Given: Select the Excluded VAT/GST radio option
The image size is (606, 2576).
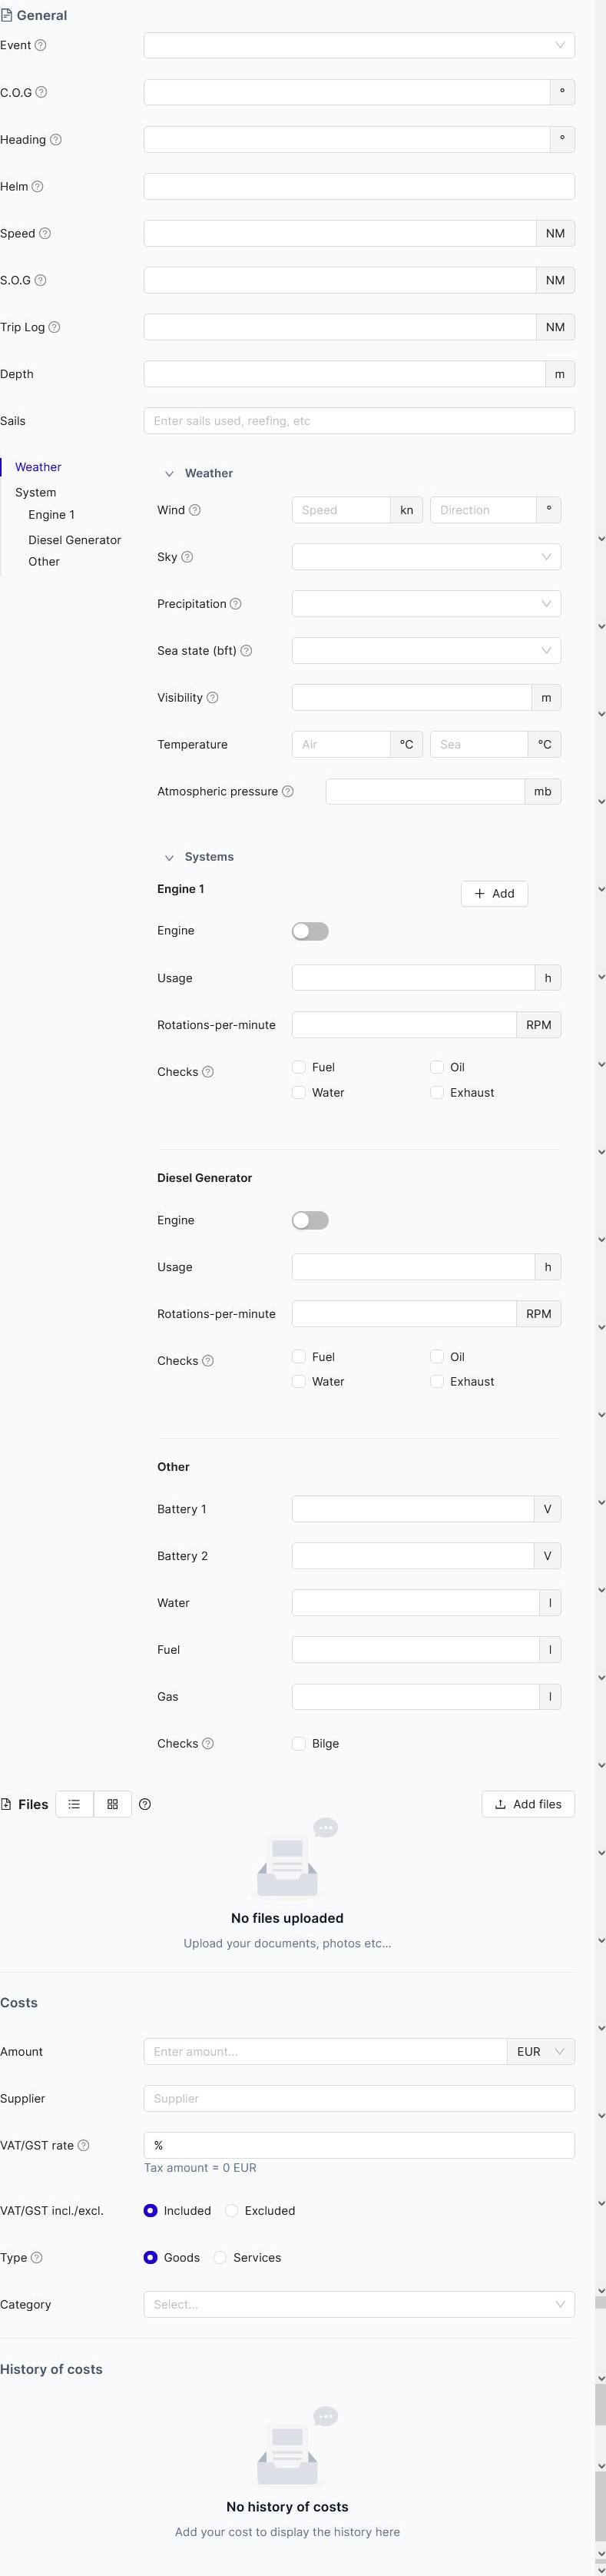Looking at the screenshot, I should point(232,2210).
